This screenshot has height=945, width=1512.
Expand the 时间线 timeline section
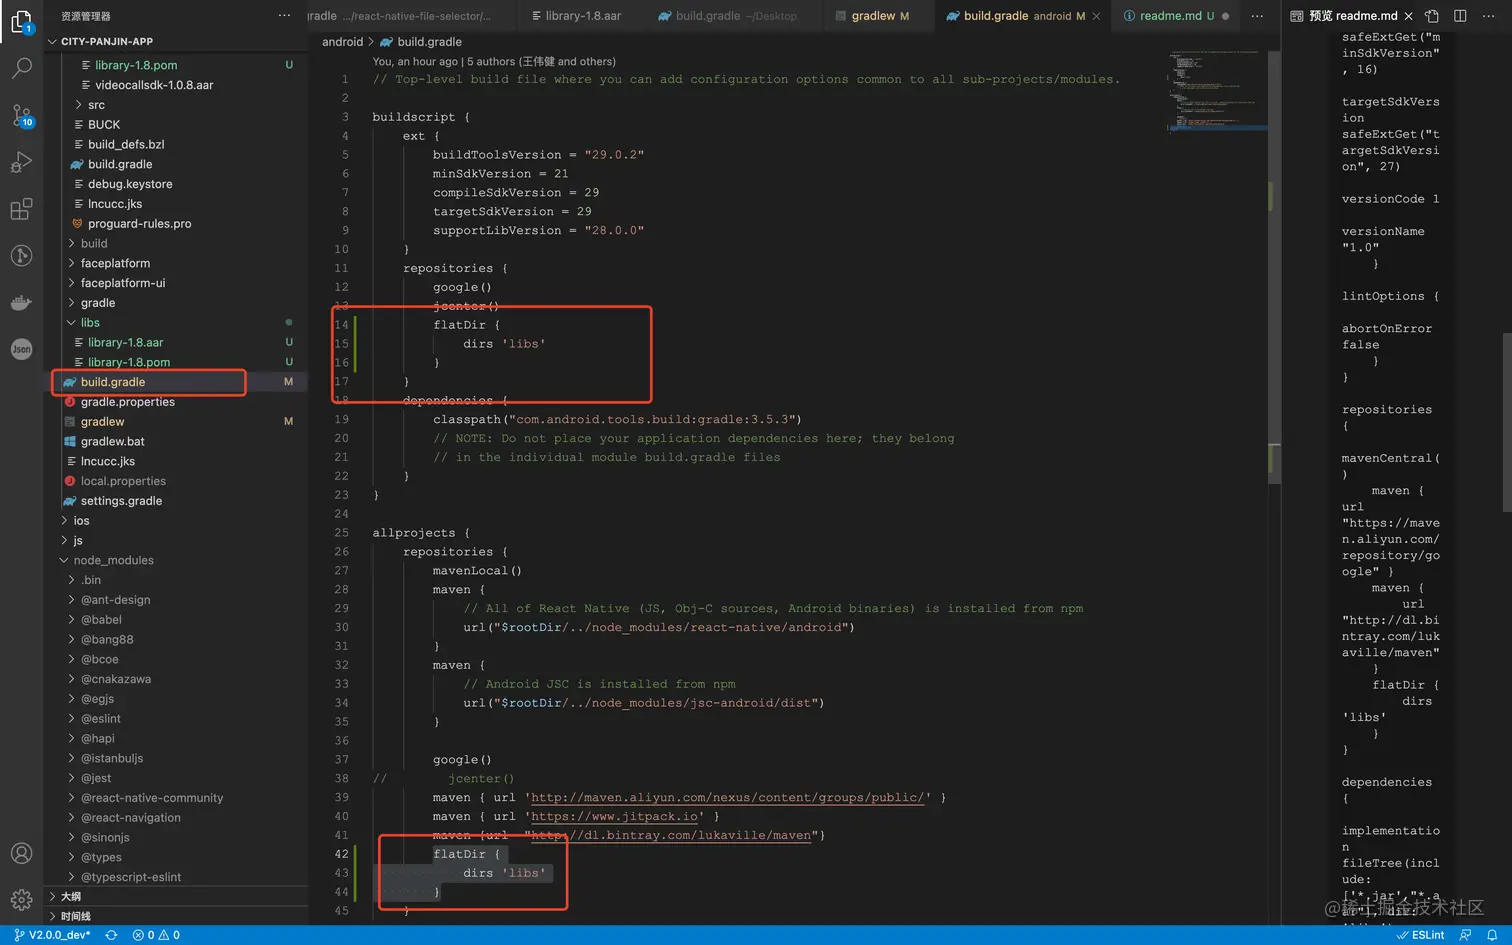point(75,916)
